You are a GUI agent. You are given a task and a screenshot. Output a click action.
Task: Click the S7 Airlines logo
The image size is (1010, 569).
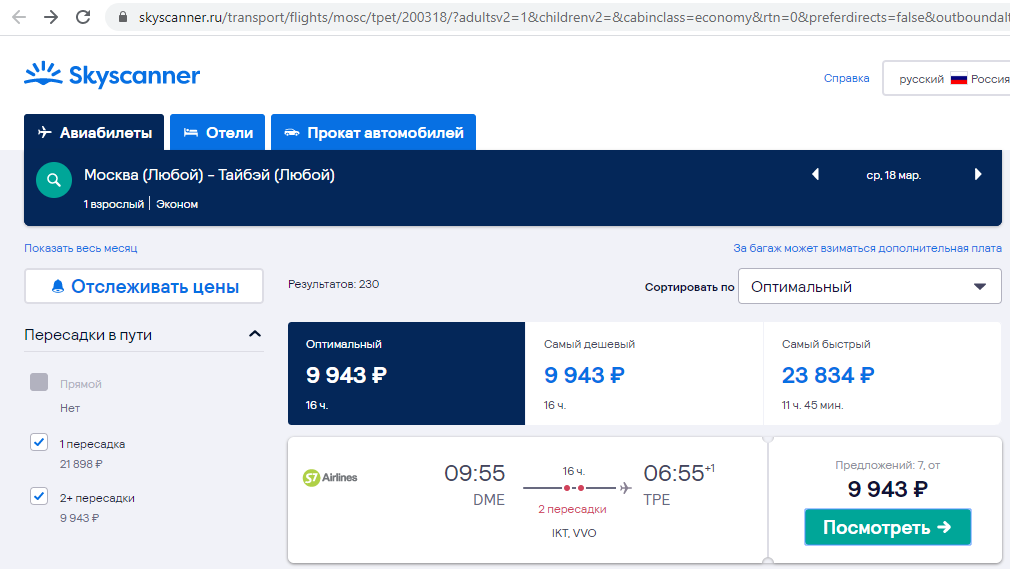click(330, 478)
